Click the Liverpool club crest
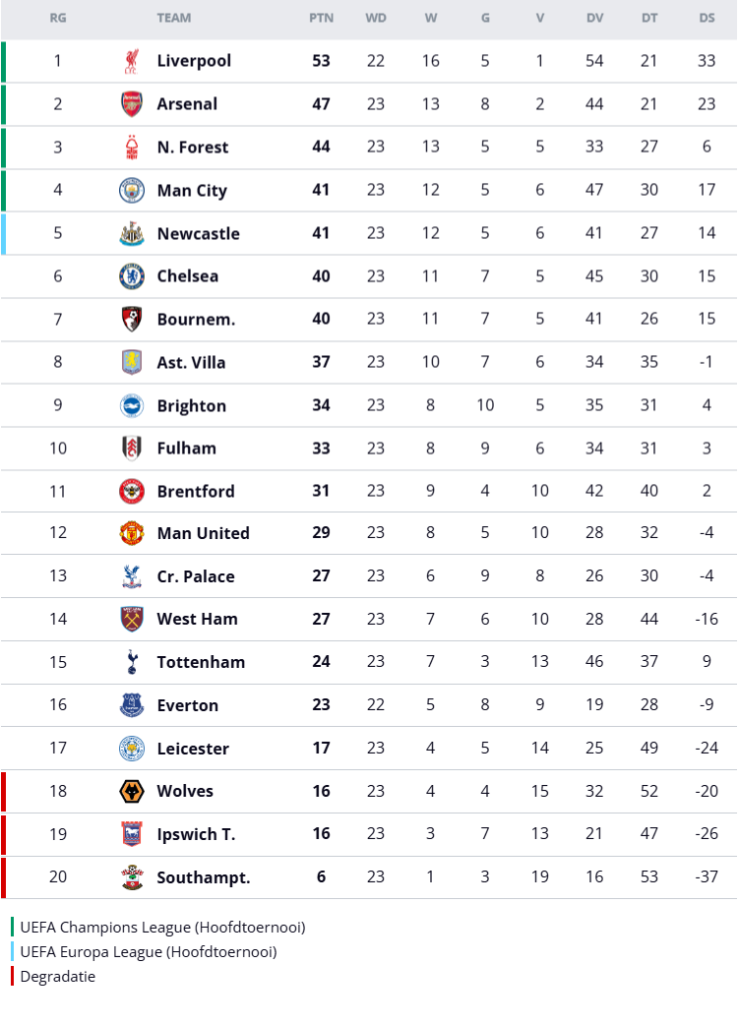Screen dimensions: 739x1024 132,61
